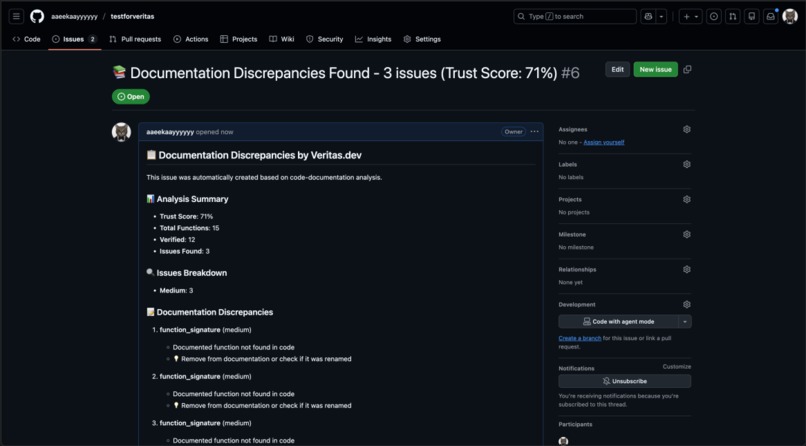The image size is (806, 446).
Task: Click the Owner badge on comment
Action: click(514, 132)
